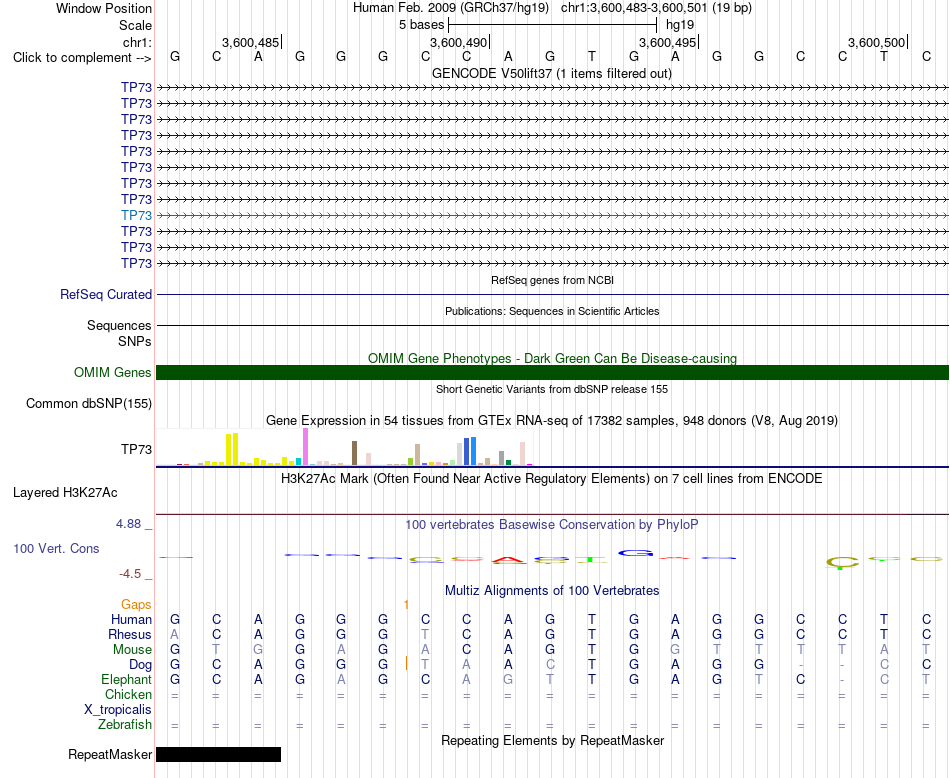This screenshot has width=950, height=778.
Task: Click the 4.88 conservation axis maximum
Action: [x=128, y=524]
